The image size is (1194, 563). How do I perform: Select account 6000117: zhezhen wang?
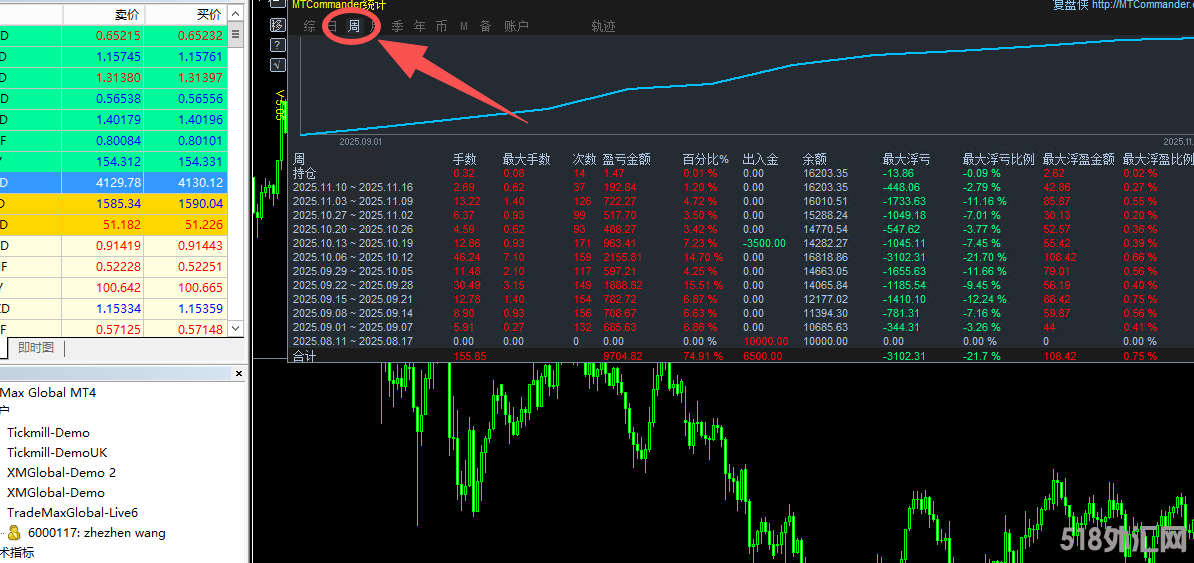[x=97, y=533]
